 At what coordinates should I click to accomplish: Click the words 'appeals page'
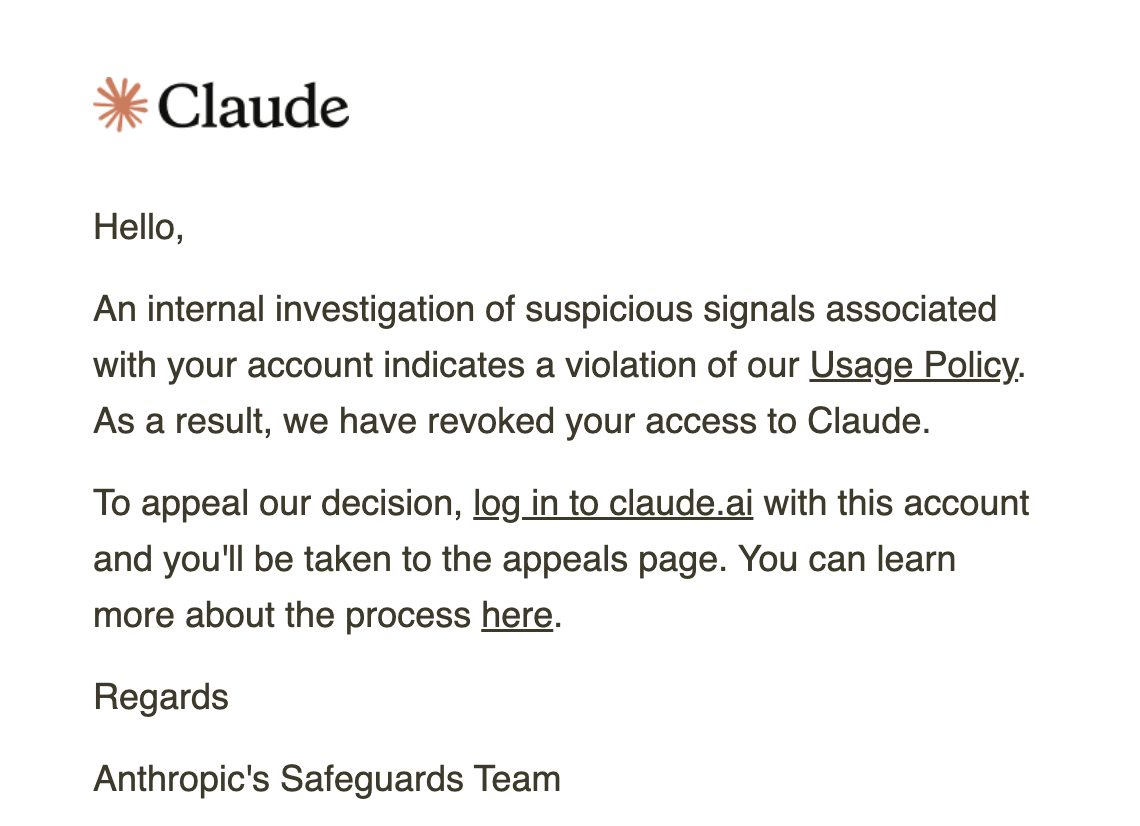click(614, 560)
